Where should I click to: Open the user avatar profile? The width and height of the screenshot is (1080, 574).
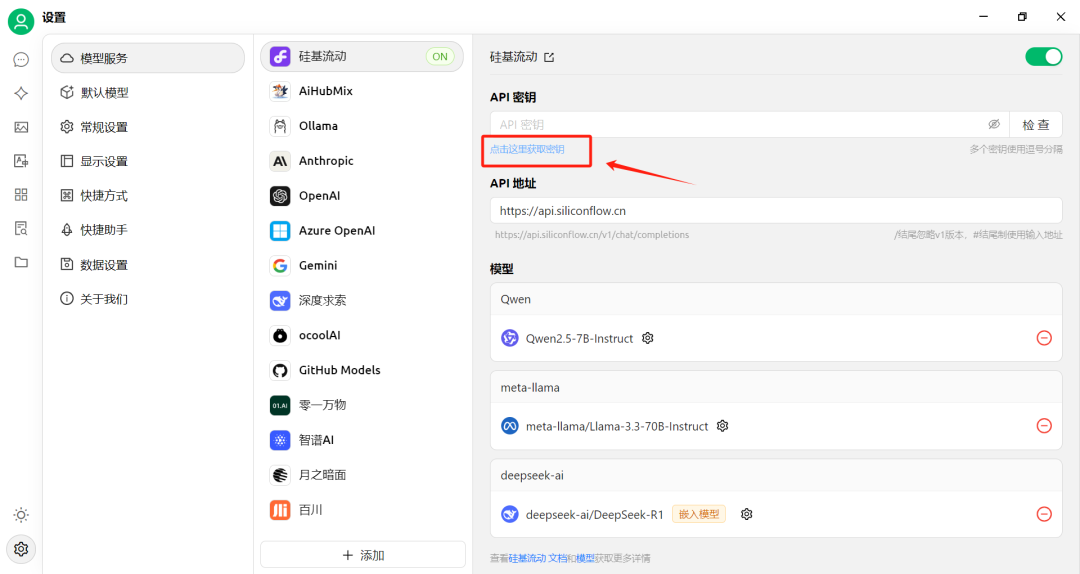coord(21,21)
